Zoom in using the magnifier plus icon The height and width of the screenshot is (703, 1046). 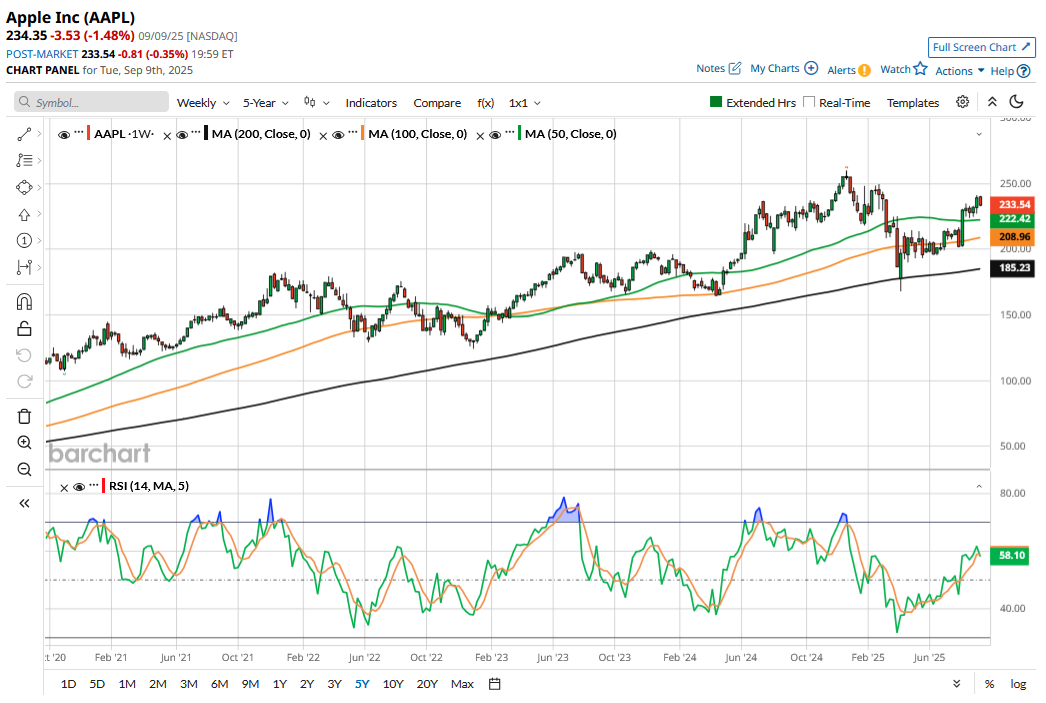coord(24,443)
